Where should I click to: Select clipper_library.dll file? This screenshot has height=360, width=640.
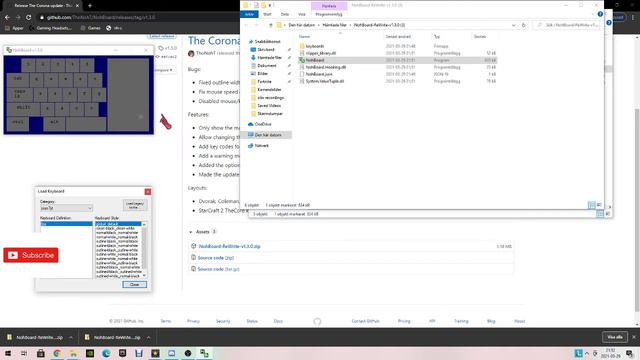pos(321,53)
